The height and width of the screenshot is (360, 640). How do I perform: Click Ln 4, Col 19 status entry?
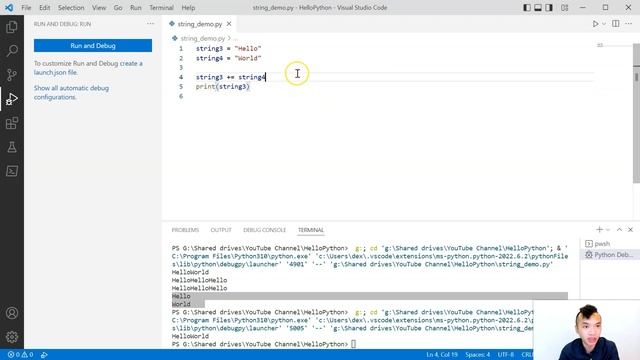[442, 355]
